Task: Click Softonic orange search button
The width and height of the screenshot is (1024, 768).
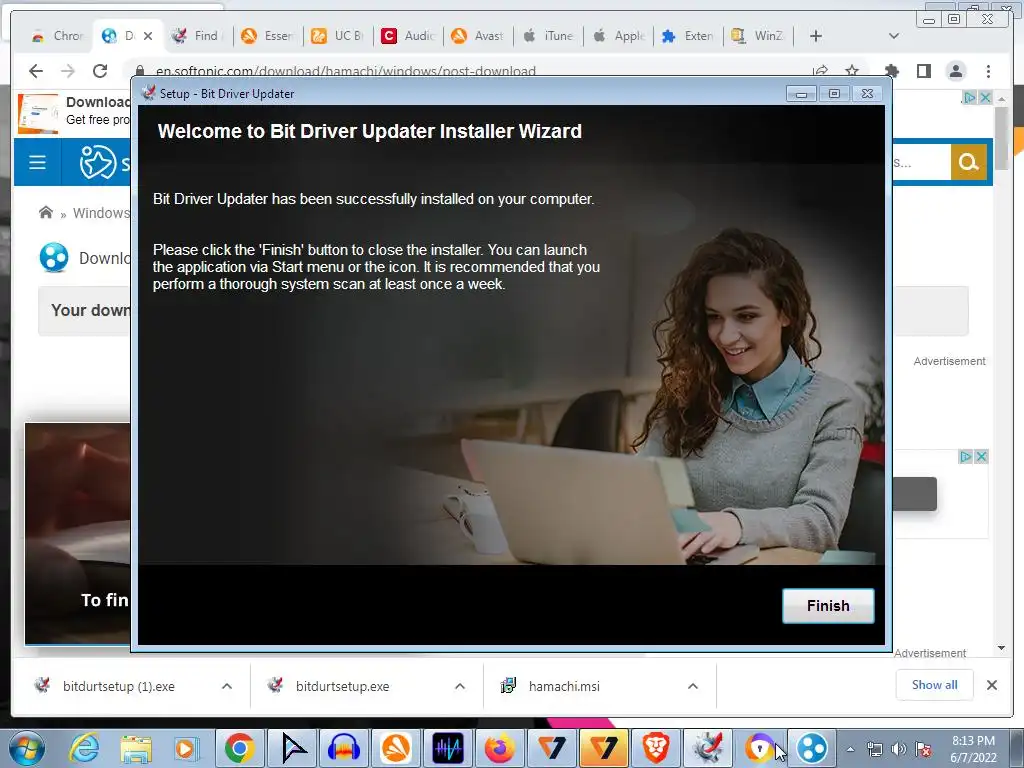Action: (968, 162)
